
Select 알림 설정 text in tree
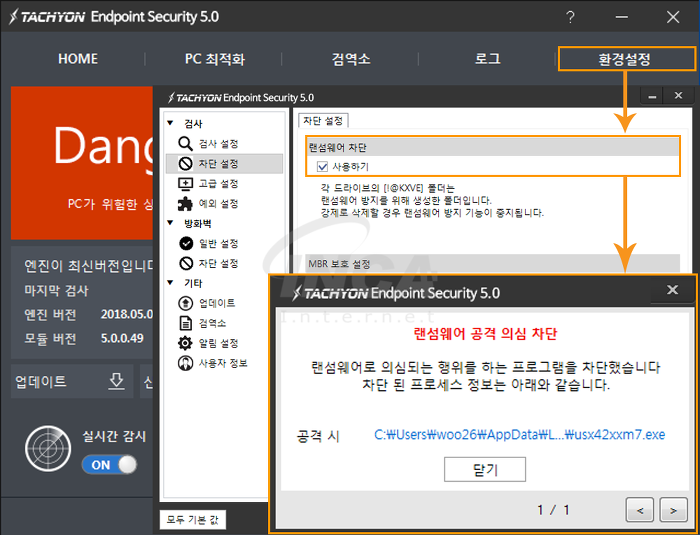(x=218, y=343)
